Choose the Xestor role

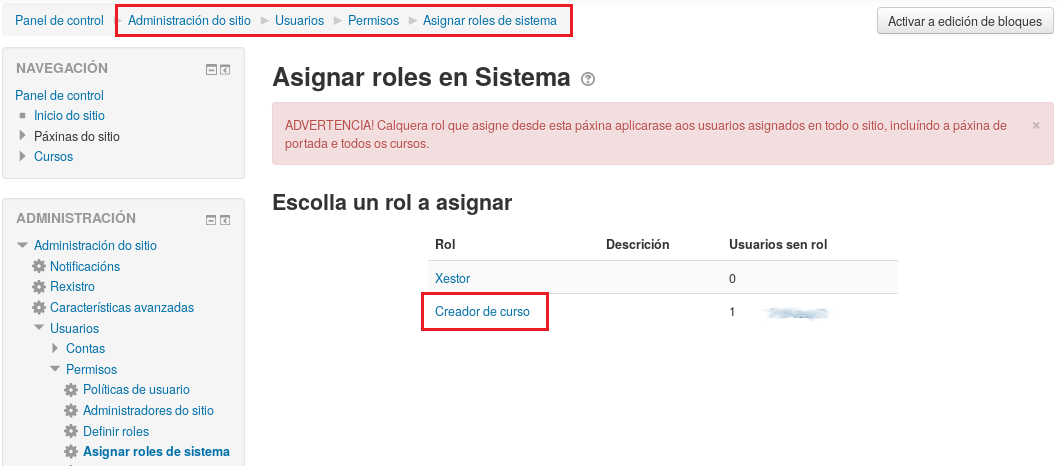(452, 279)
